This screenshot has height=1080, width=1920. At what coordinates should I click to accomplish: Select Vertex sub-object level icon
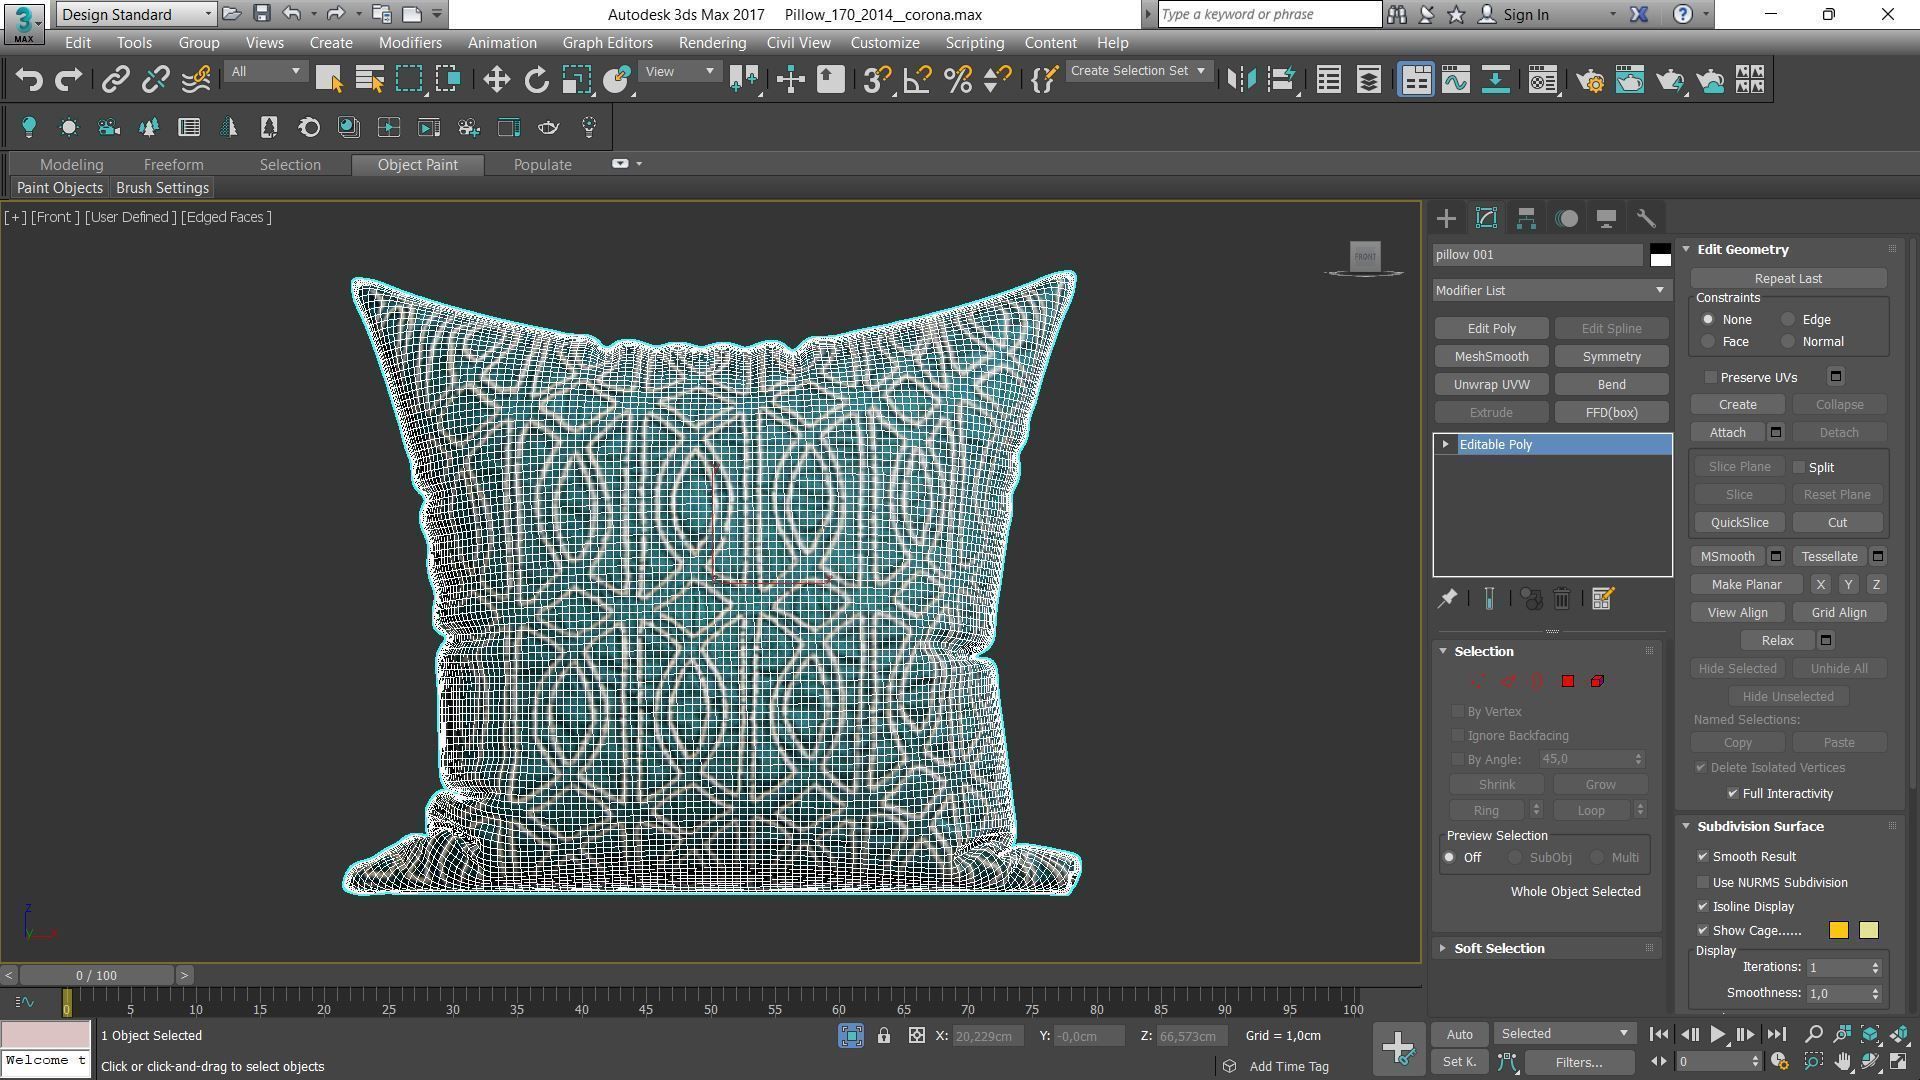click(1477, 681)
